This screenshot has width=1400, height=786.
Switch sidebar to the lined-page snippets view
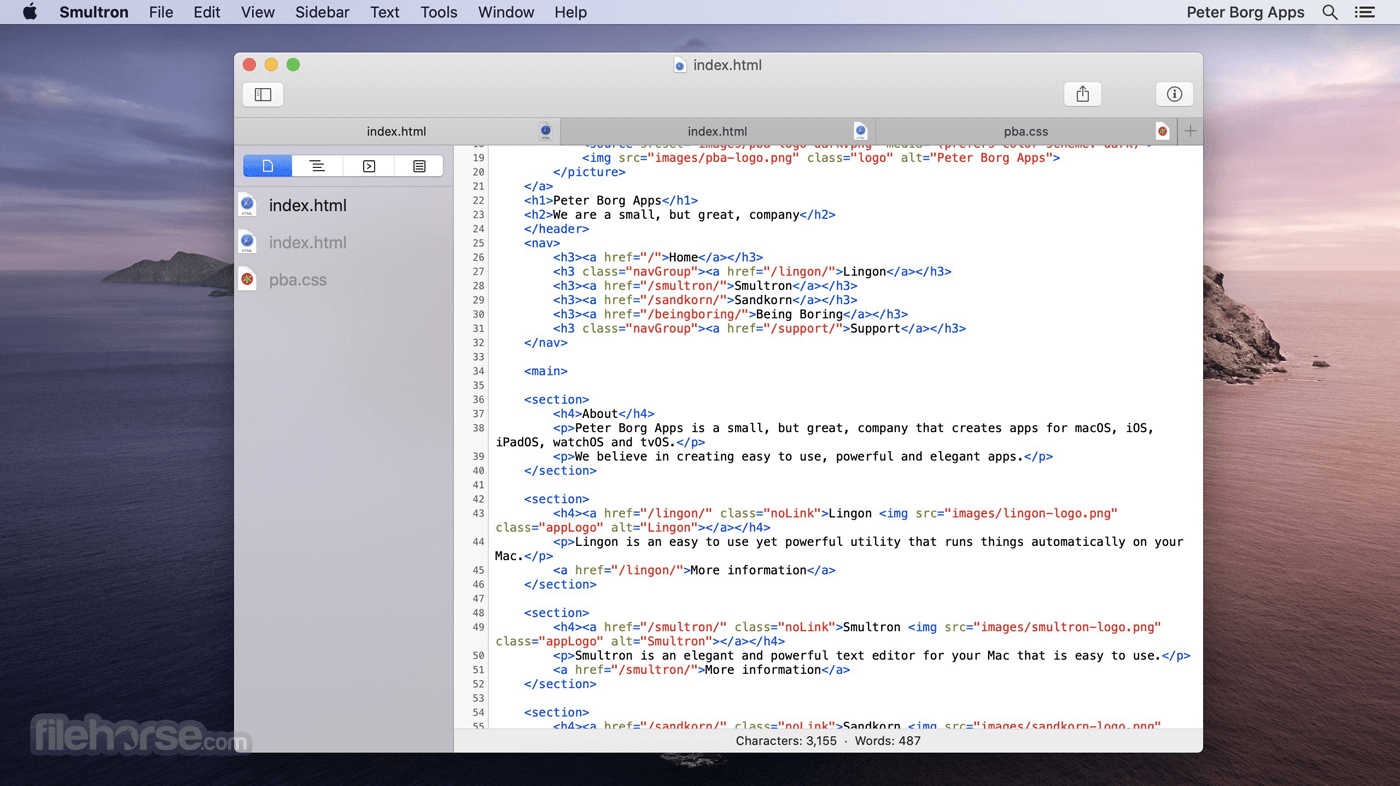419,166
